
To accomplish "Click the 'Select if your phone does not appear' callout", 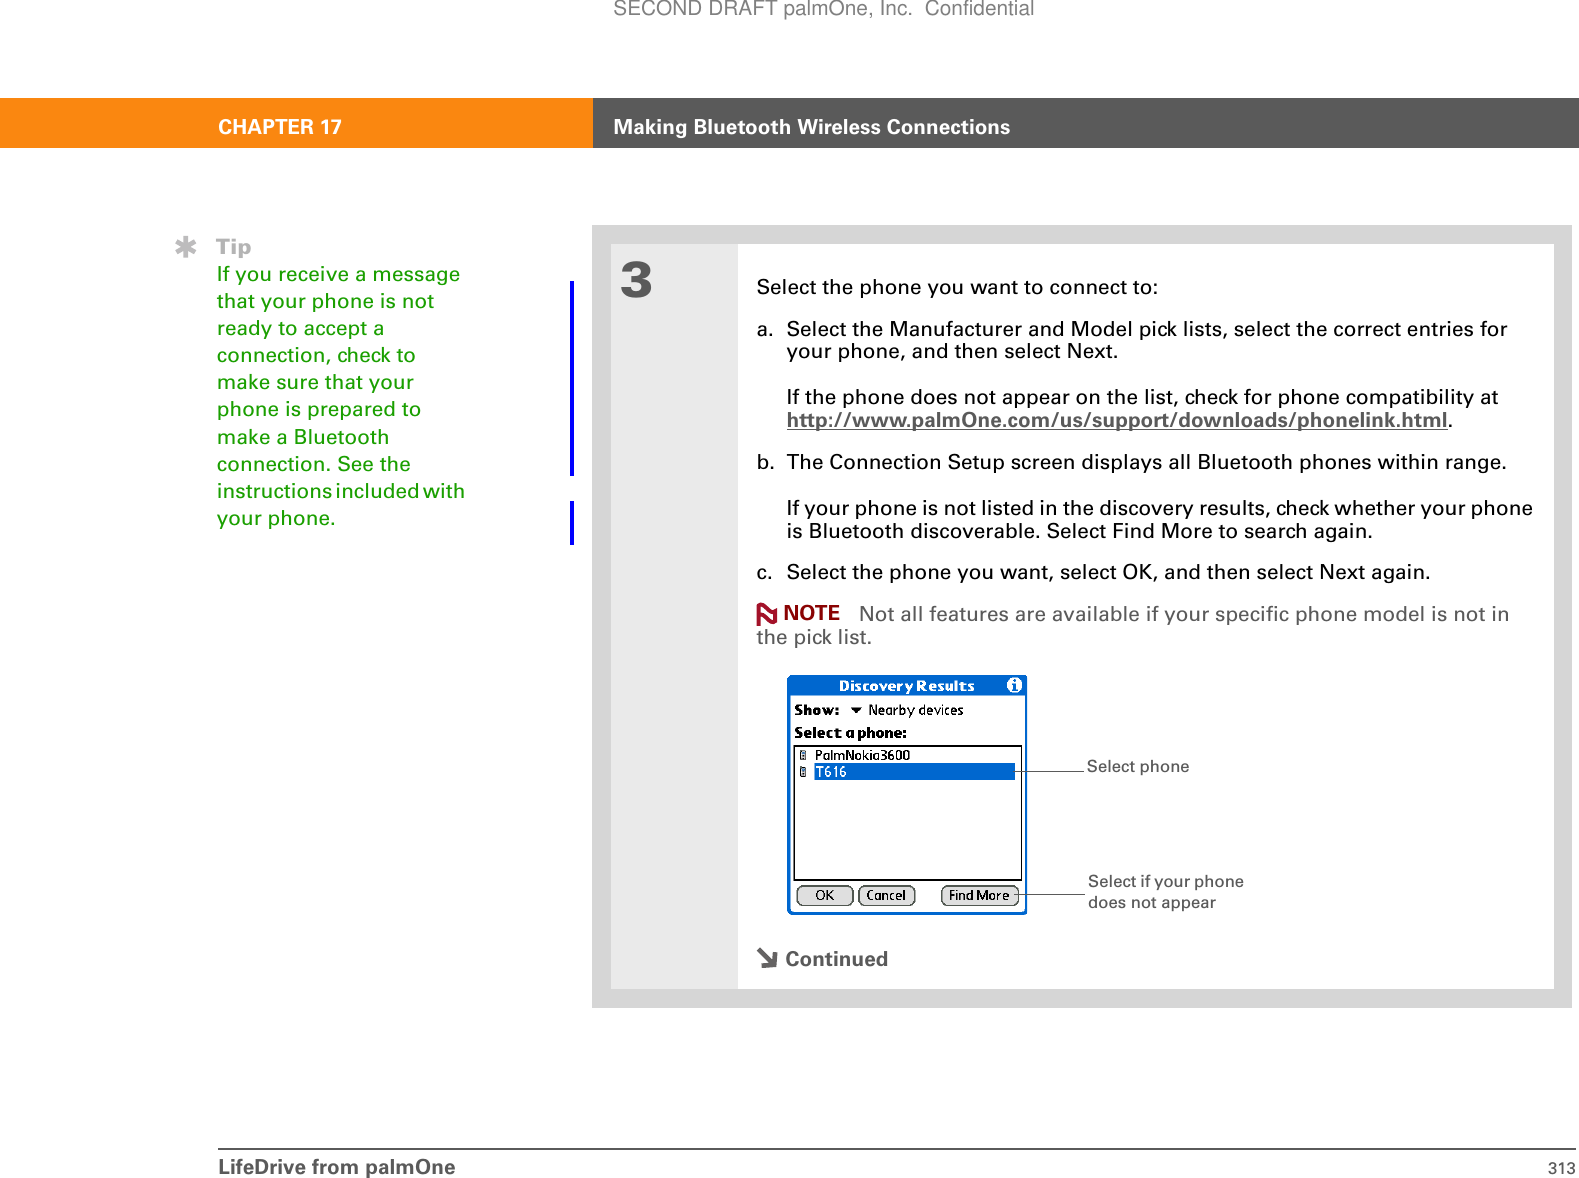I will click(x=1166, y=892).
